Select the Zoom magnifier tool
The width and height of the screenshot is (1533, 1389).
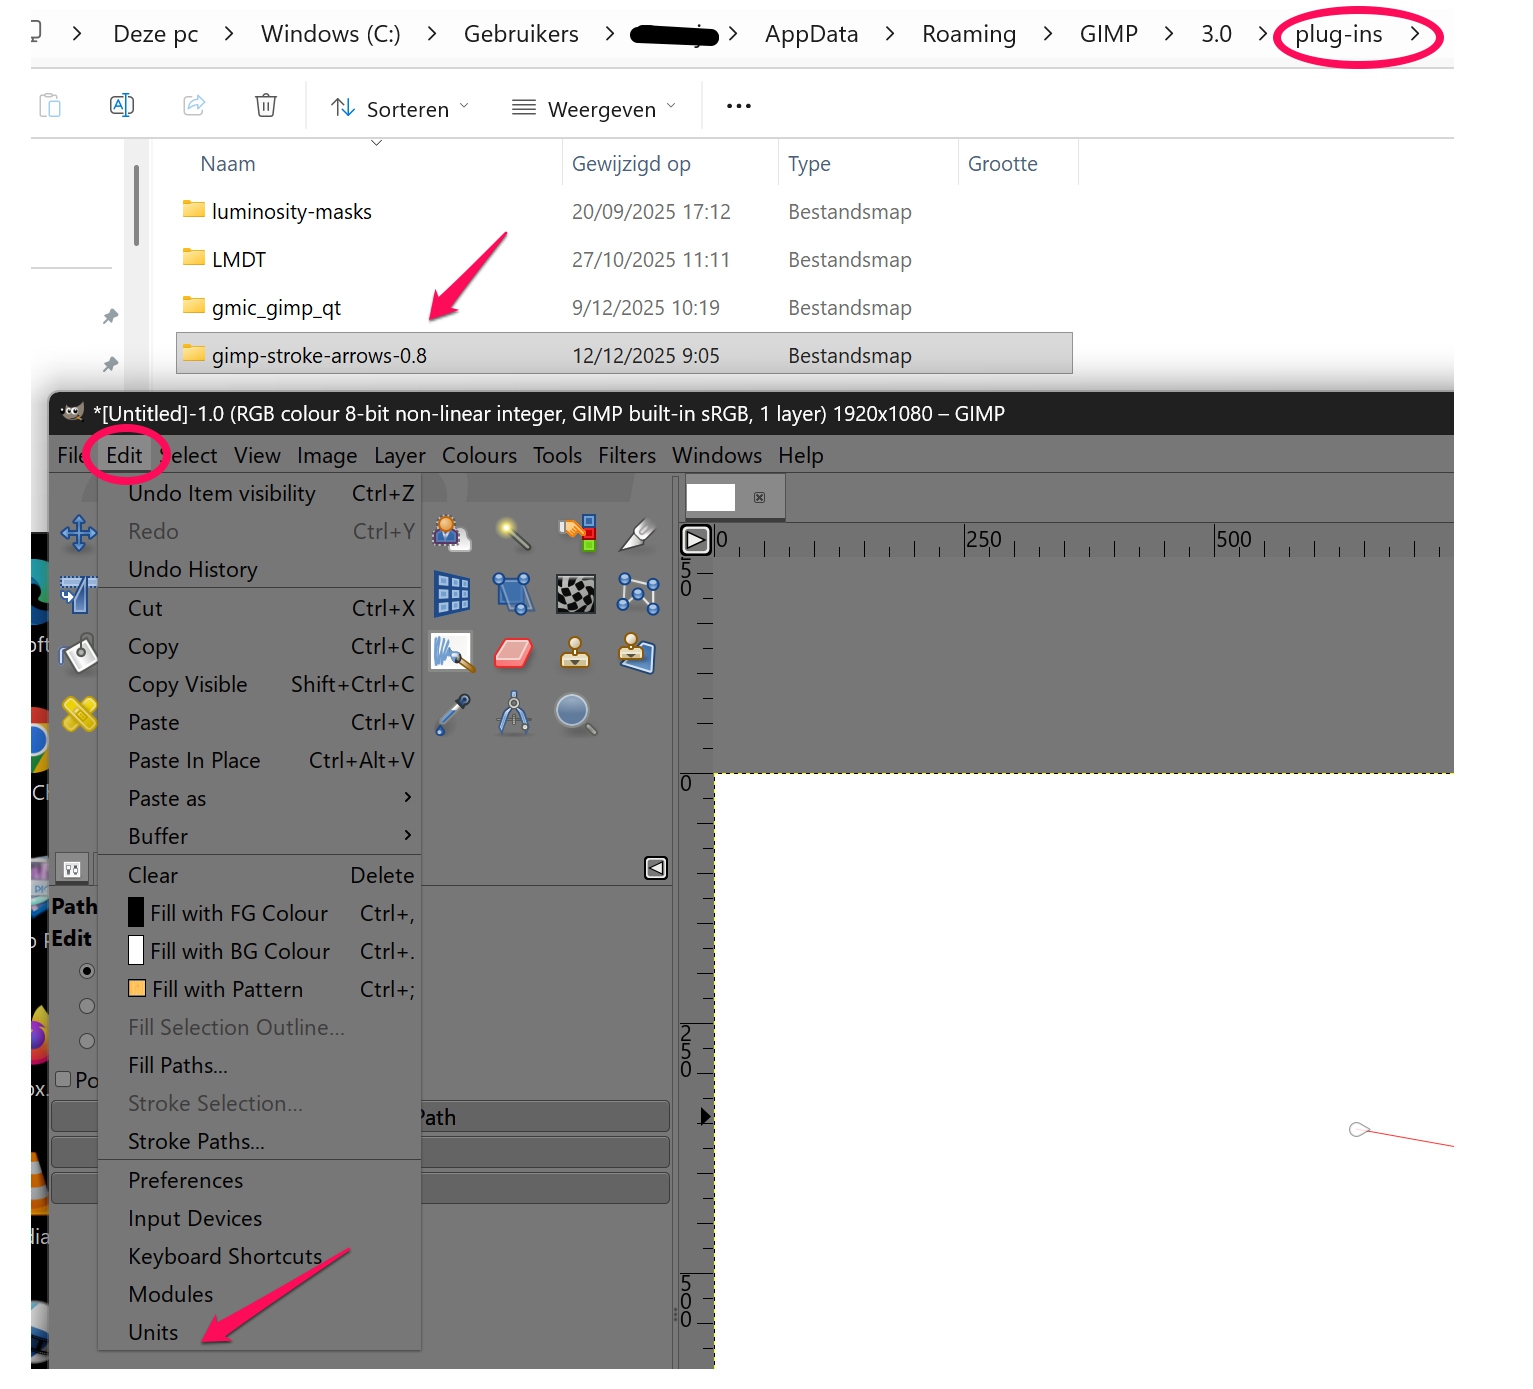[x=576, y=714]
